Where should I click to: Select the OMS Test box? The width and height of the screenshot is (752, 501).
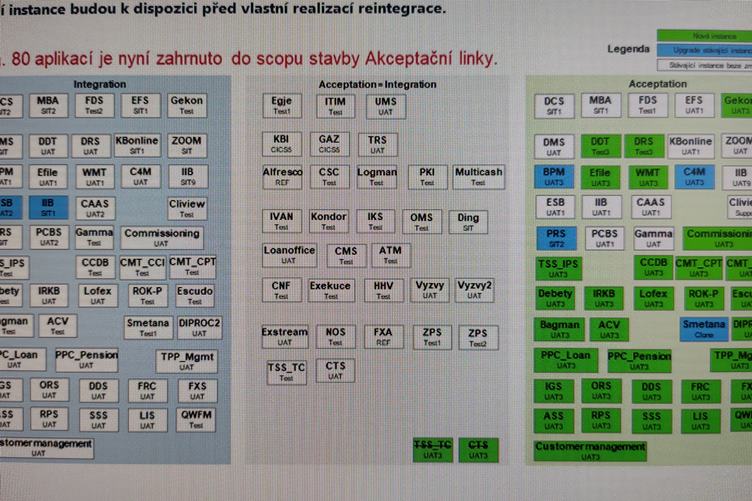pos(422,222)
